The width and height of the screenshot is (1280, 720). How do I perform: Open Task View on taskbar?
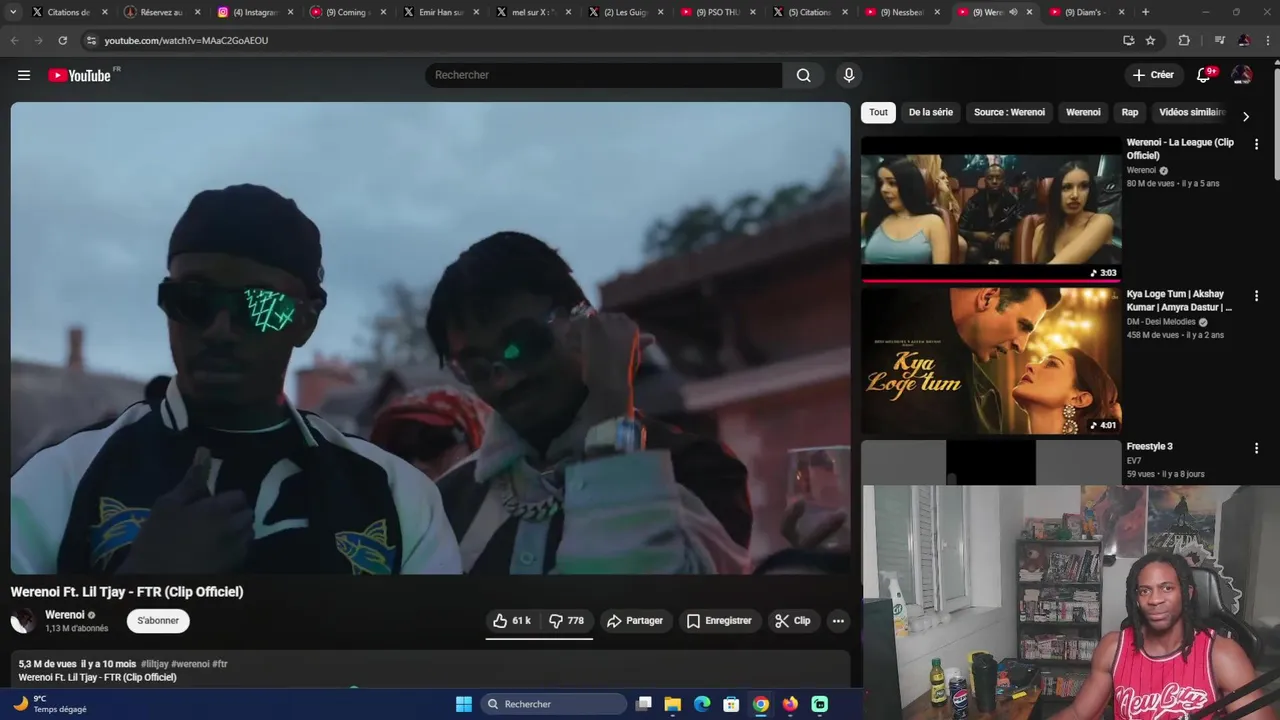pos(644,704)
